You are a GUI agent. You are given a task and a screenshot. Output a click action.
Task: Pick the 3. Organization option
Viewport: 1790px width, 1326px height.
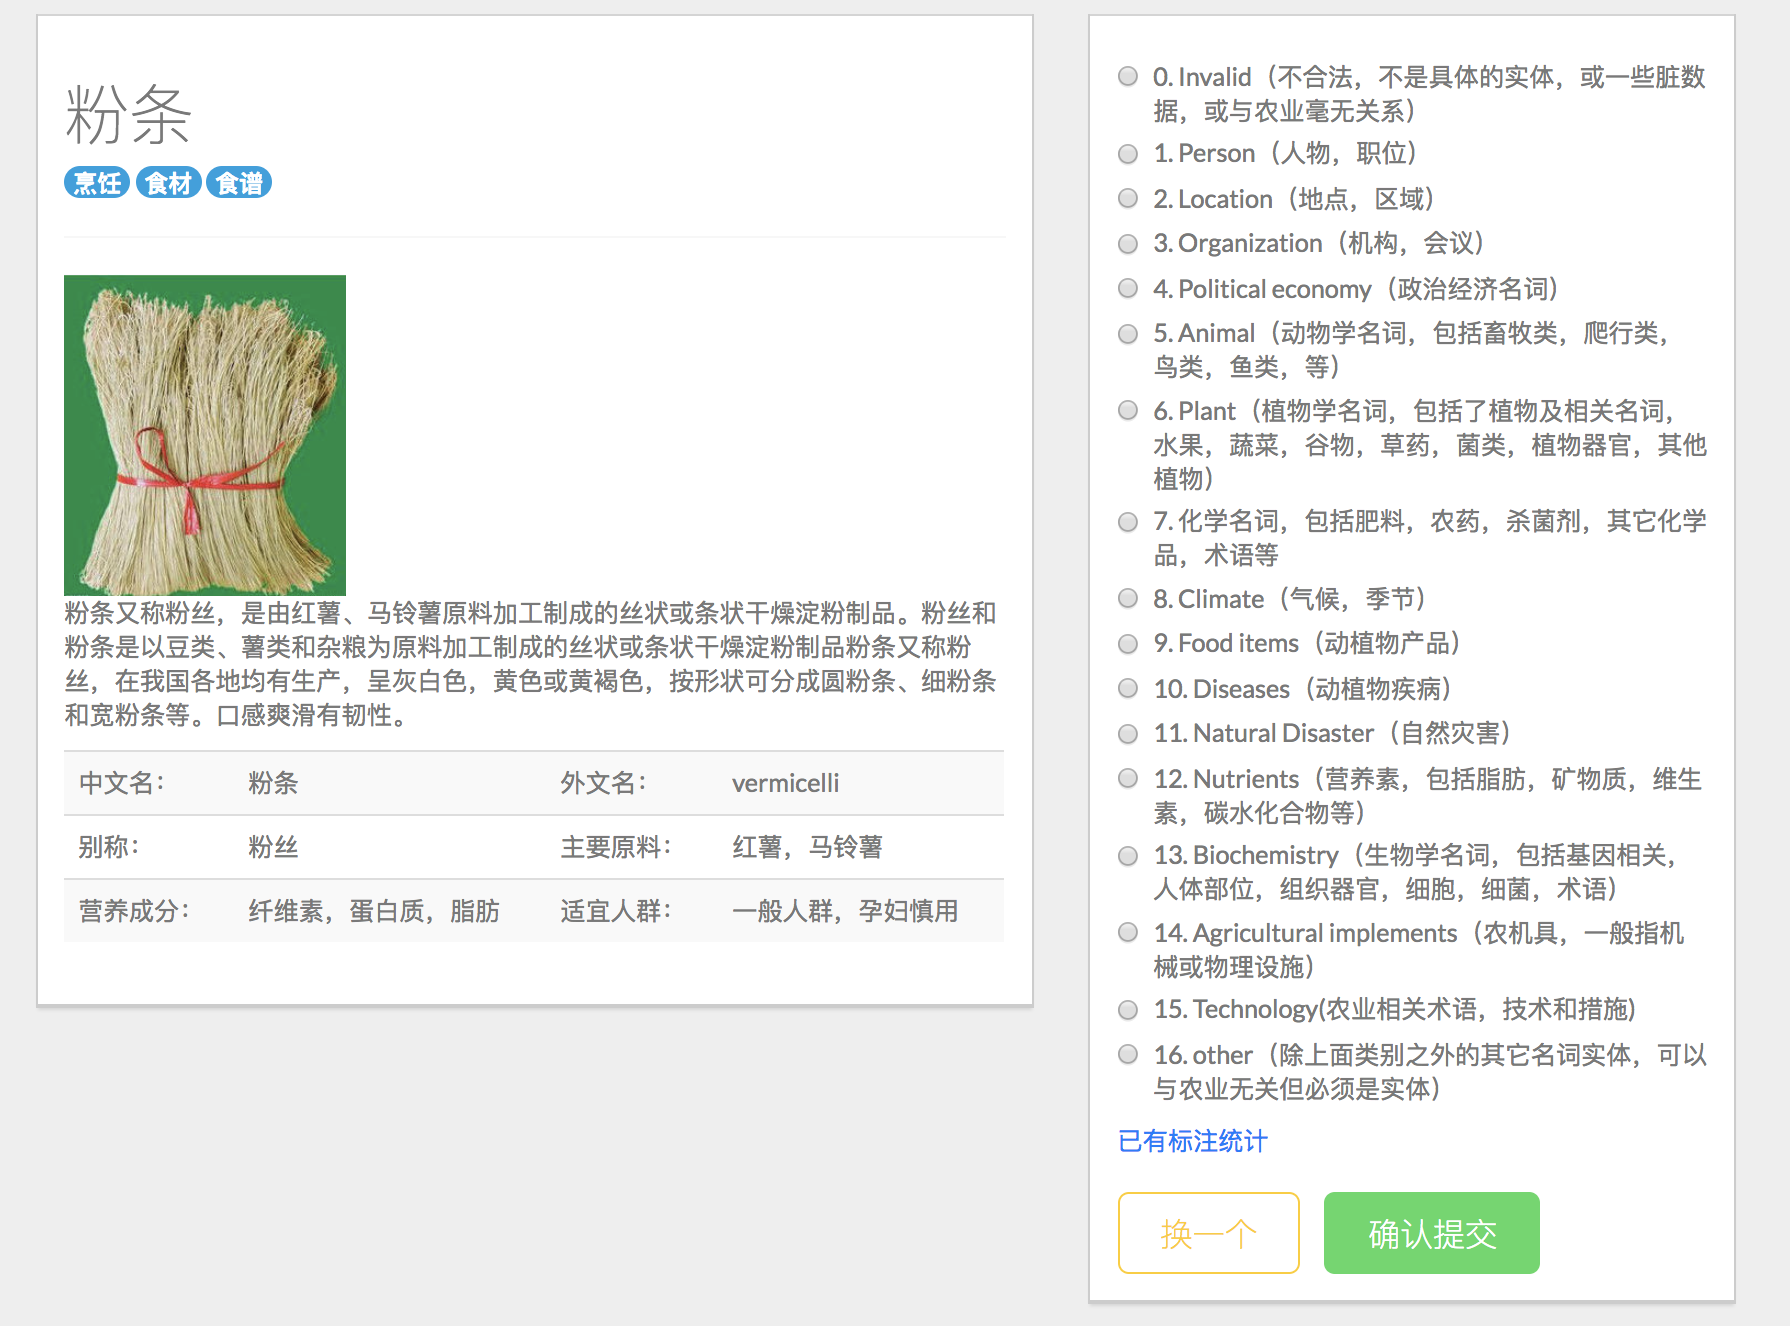tap(1128, 244)
